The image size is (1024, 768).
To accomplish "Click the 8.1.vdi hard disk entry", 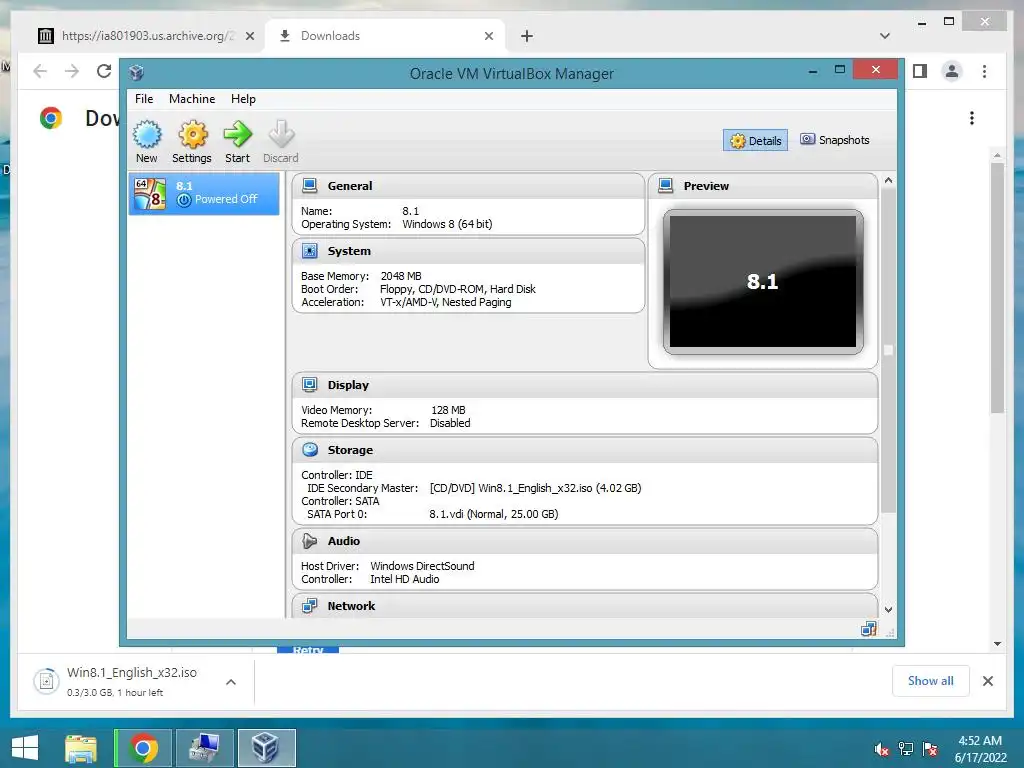I will tap(494, 514).
